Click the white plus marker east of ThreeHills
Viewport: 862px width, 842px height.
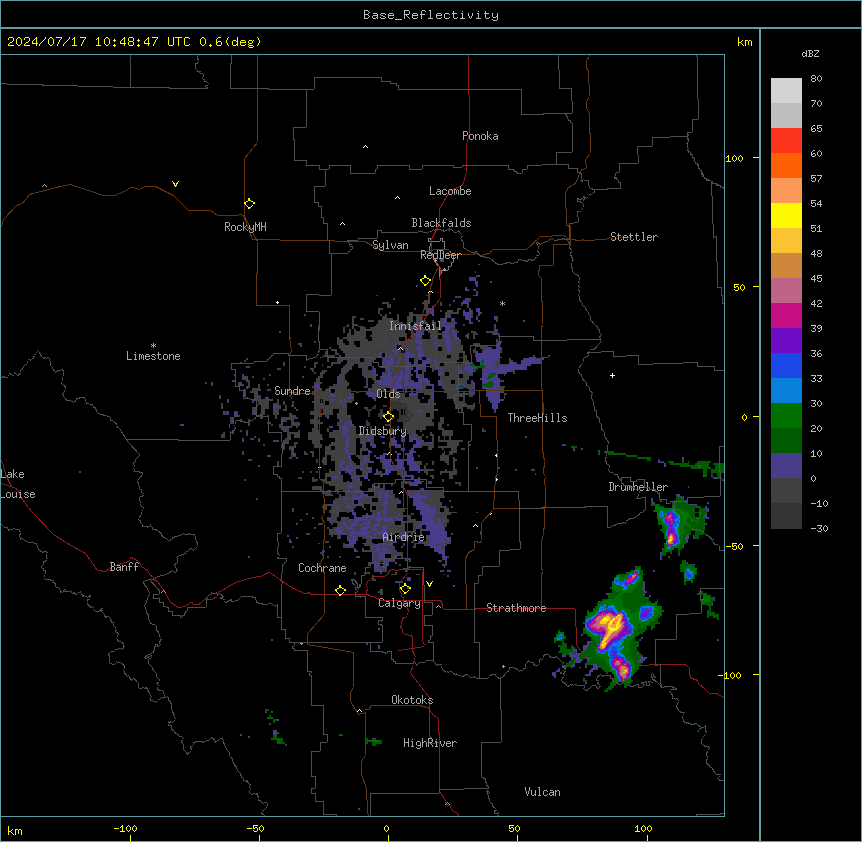click(x=612, y=375)
